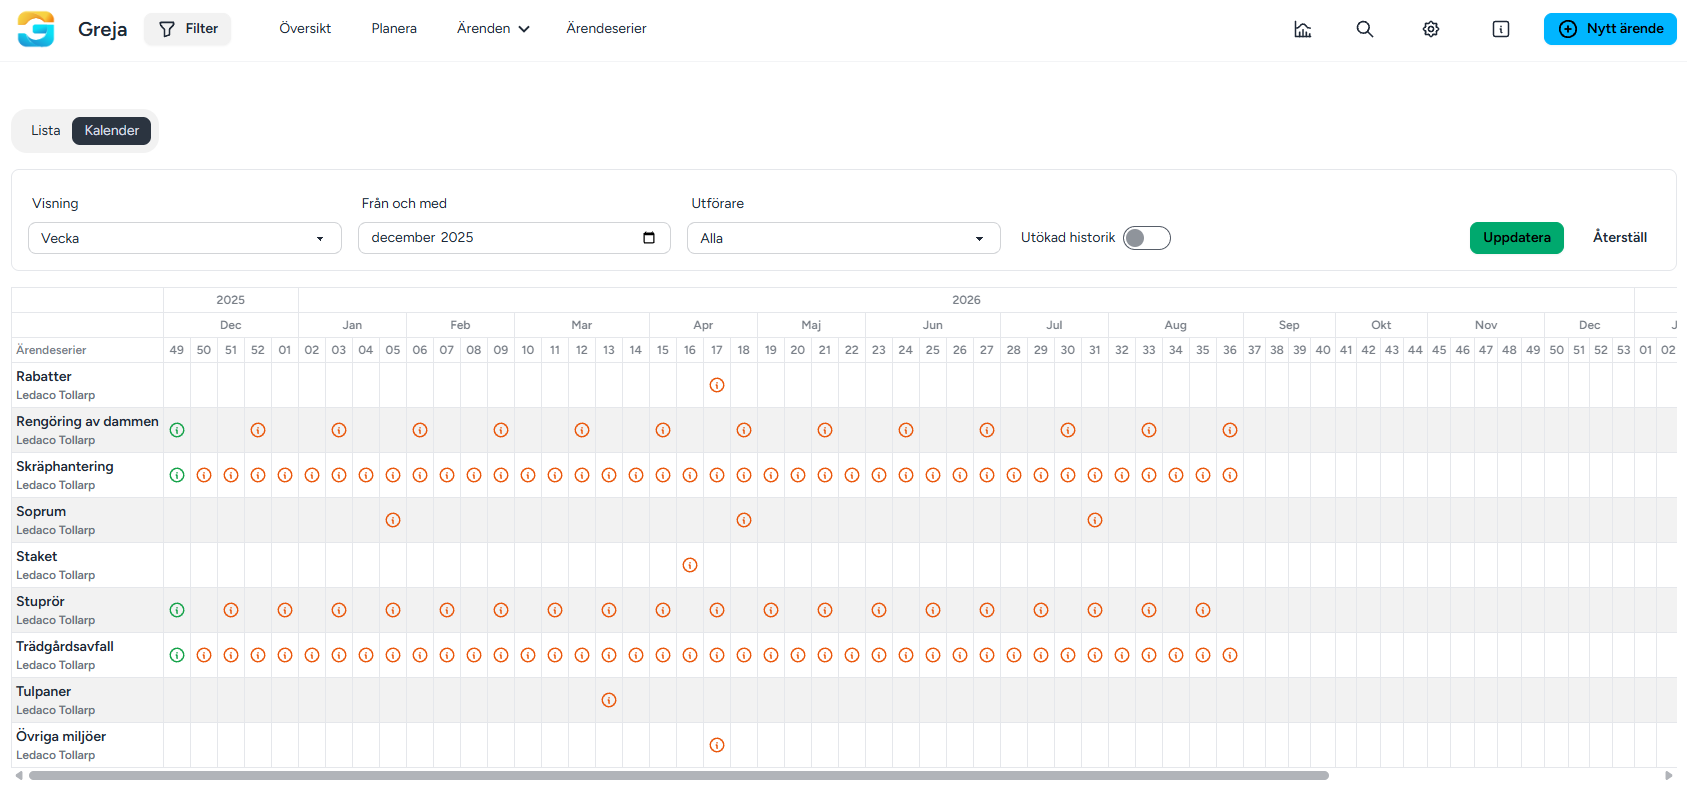Click green Stuprör marker in week 49
The width and height of the screenshot is (1687, 795).
(177, 610)
